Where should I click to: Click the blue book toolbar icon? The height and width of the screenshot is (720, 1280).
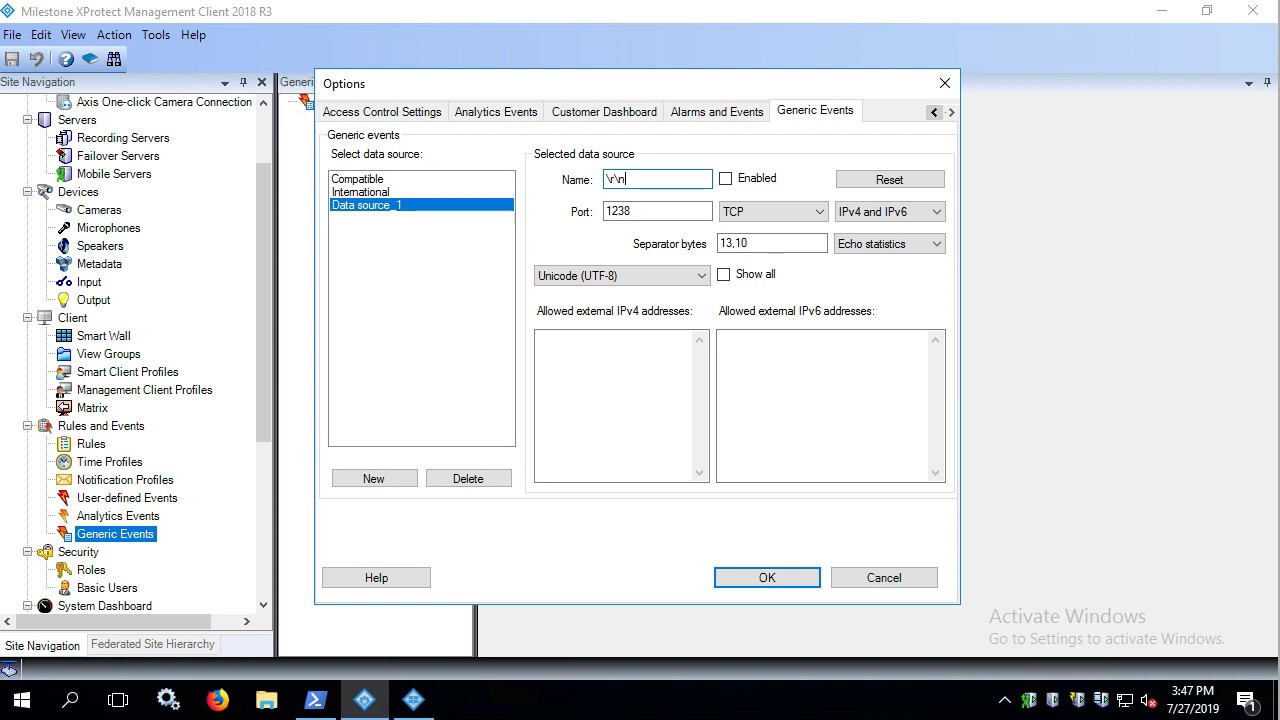pyautogui.click(x=90, y=59)
